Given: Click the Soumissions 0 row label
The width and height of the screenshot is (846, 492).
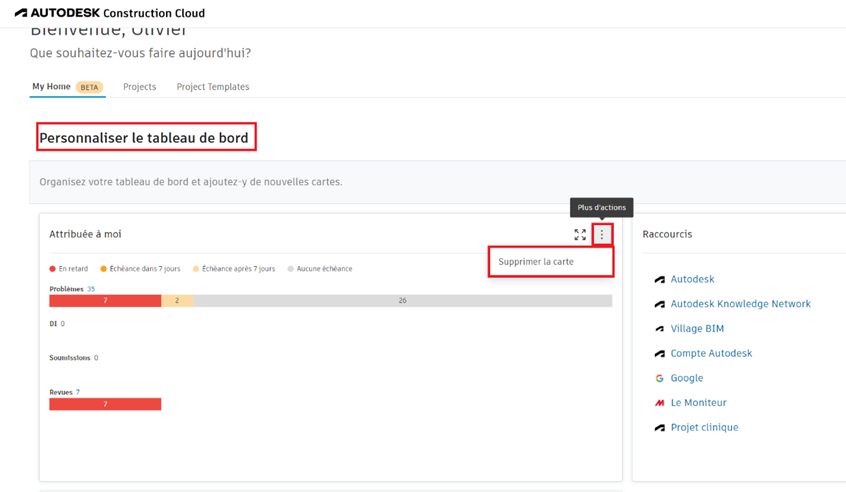Looking at the screenshot, I should coord(73,358).
